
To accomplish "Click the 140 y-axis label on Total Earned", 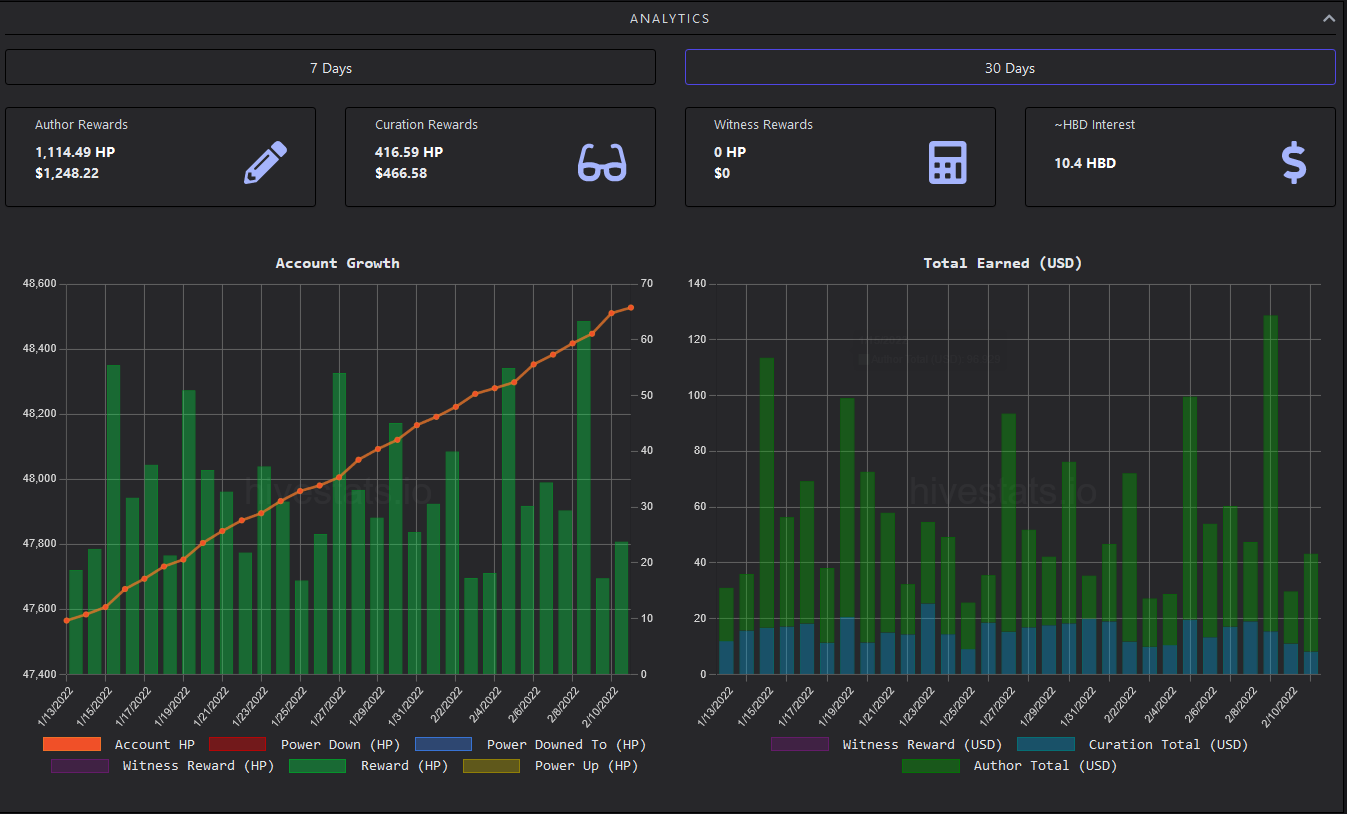I will point(698,284).
